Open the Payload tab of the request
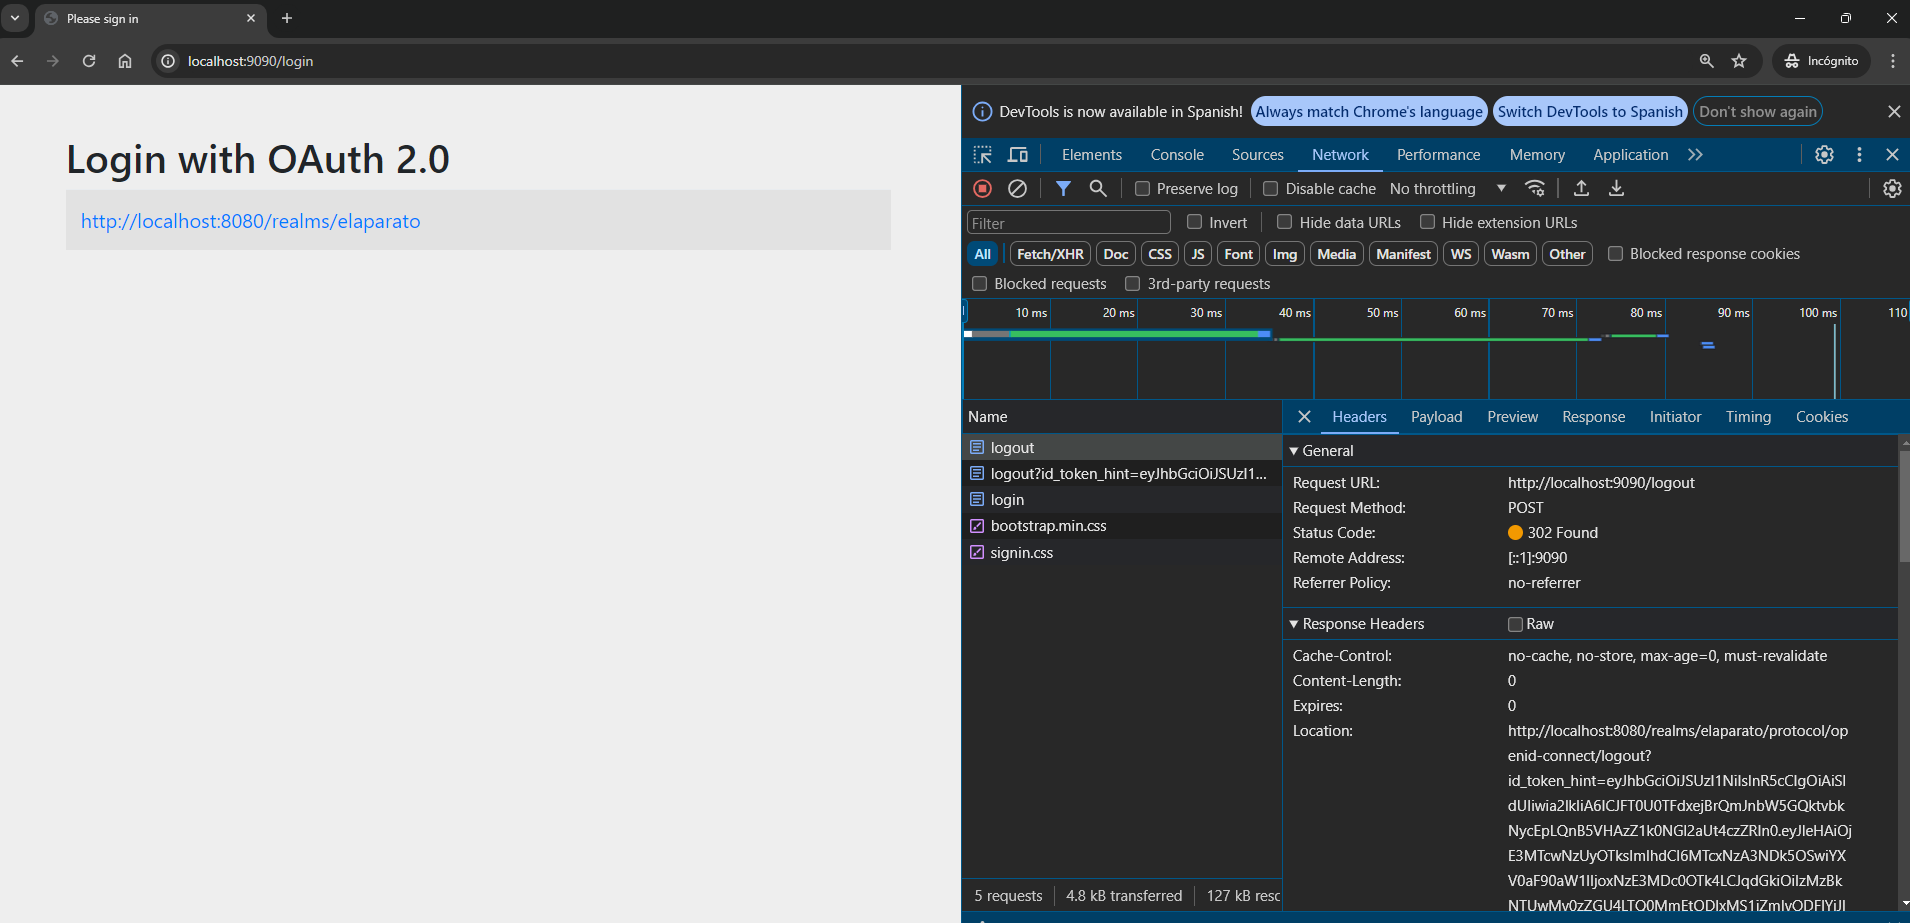Screen dimensions: 1910x923 point(1436,417)
